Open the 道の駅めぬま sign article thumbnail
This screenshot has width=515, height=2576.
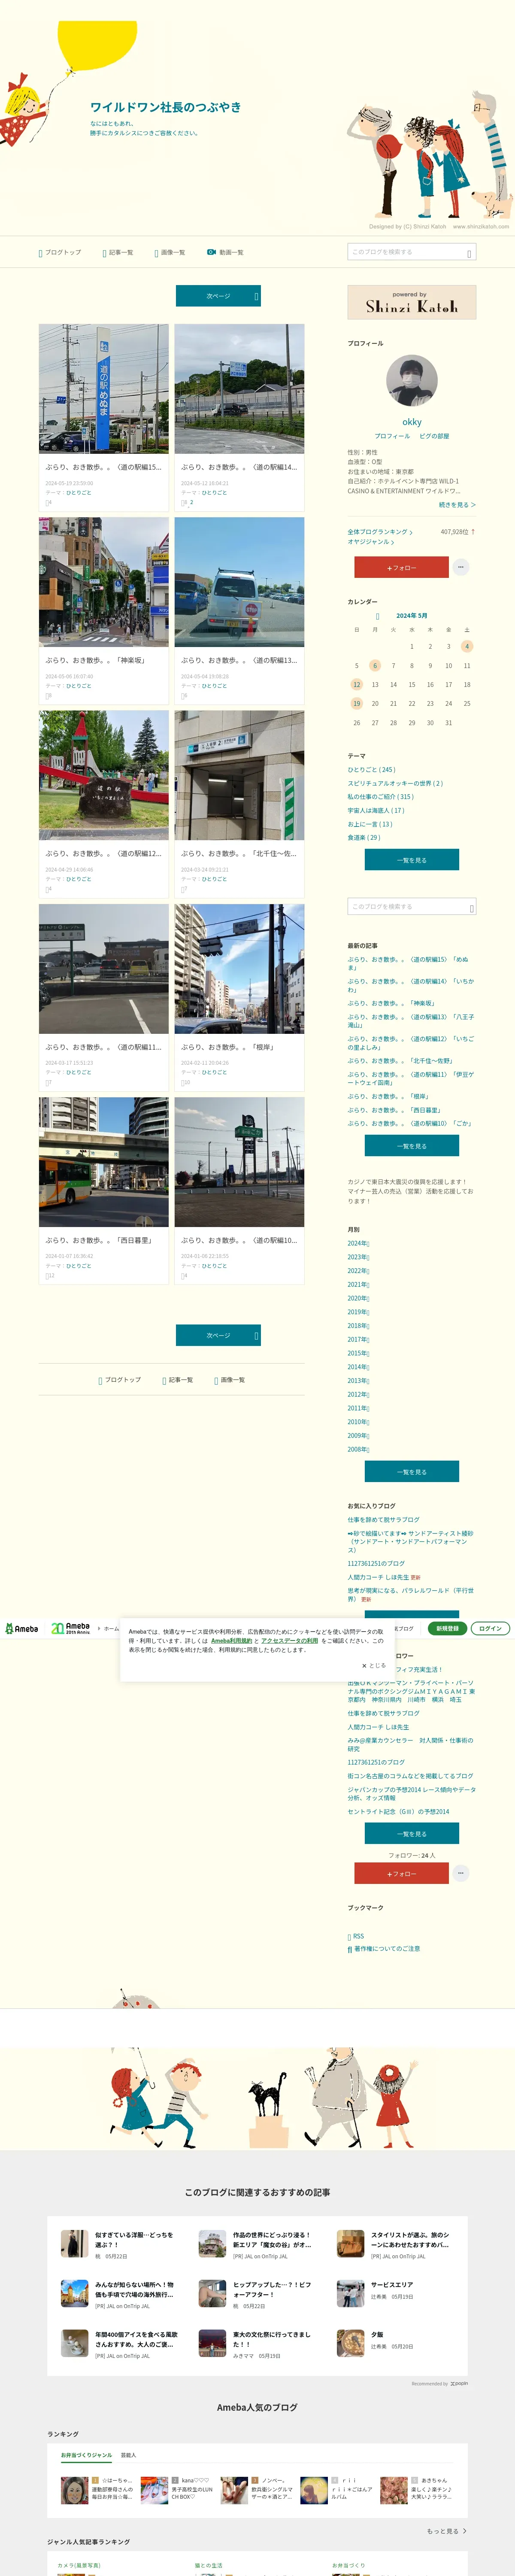pyautogui.click(x=104, y=389)
